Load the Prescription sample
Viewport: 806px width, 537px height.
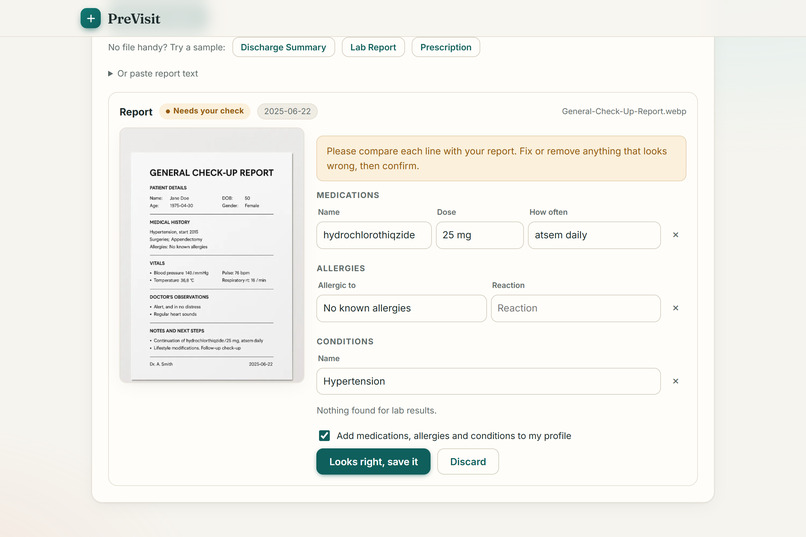coord(446,47)
